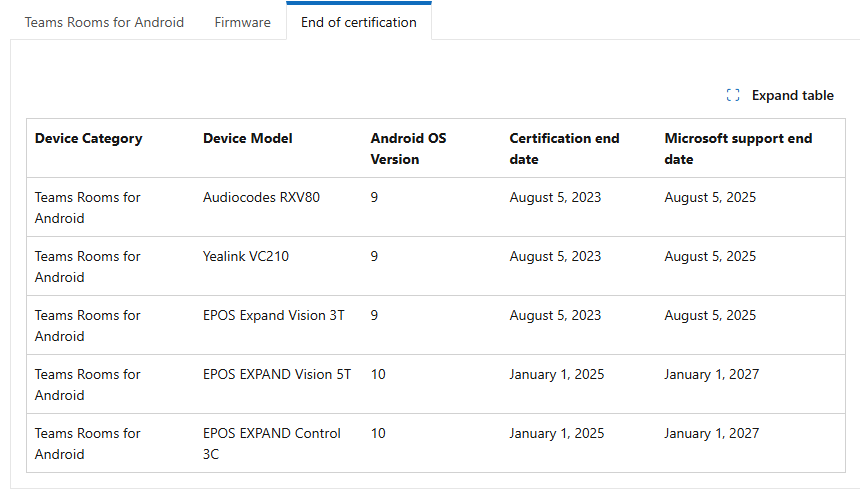Click Teams Rooms for Android in Vision 5T row
Image resolution: width=860 pixels, height=490 pixels.
click(88, 385)
